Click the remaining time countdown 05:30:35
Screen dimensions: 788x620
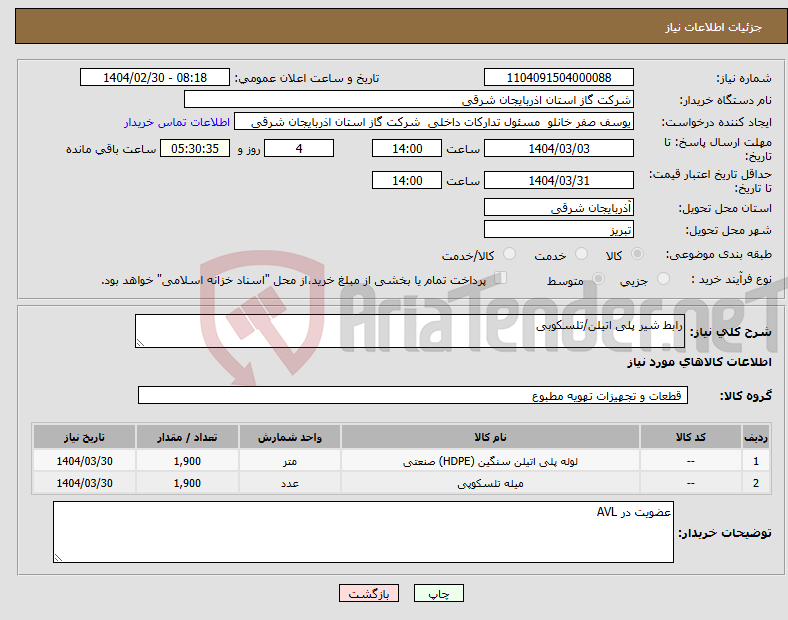(195, 148)
